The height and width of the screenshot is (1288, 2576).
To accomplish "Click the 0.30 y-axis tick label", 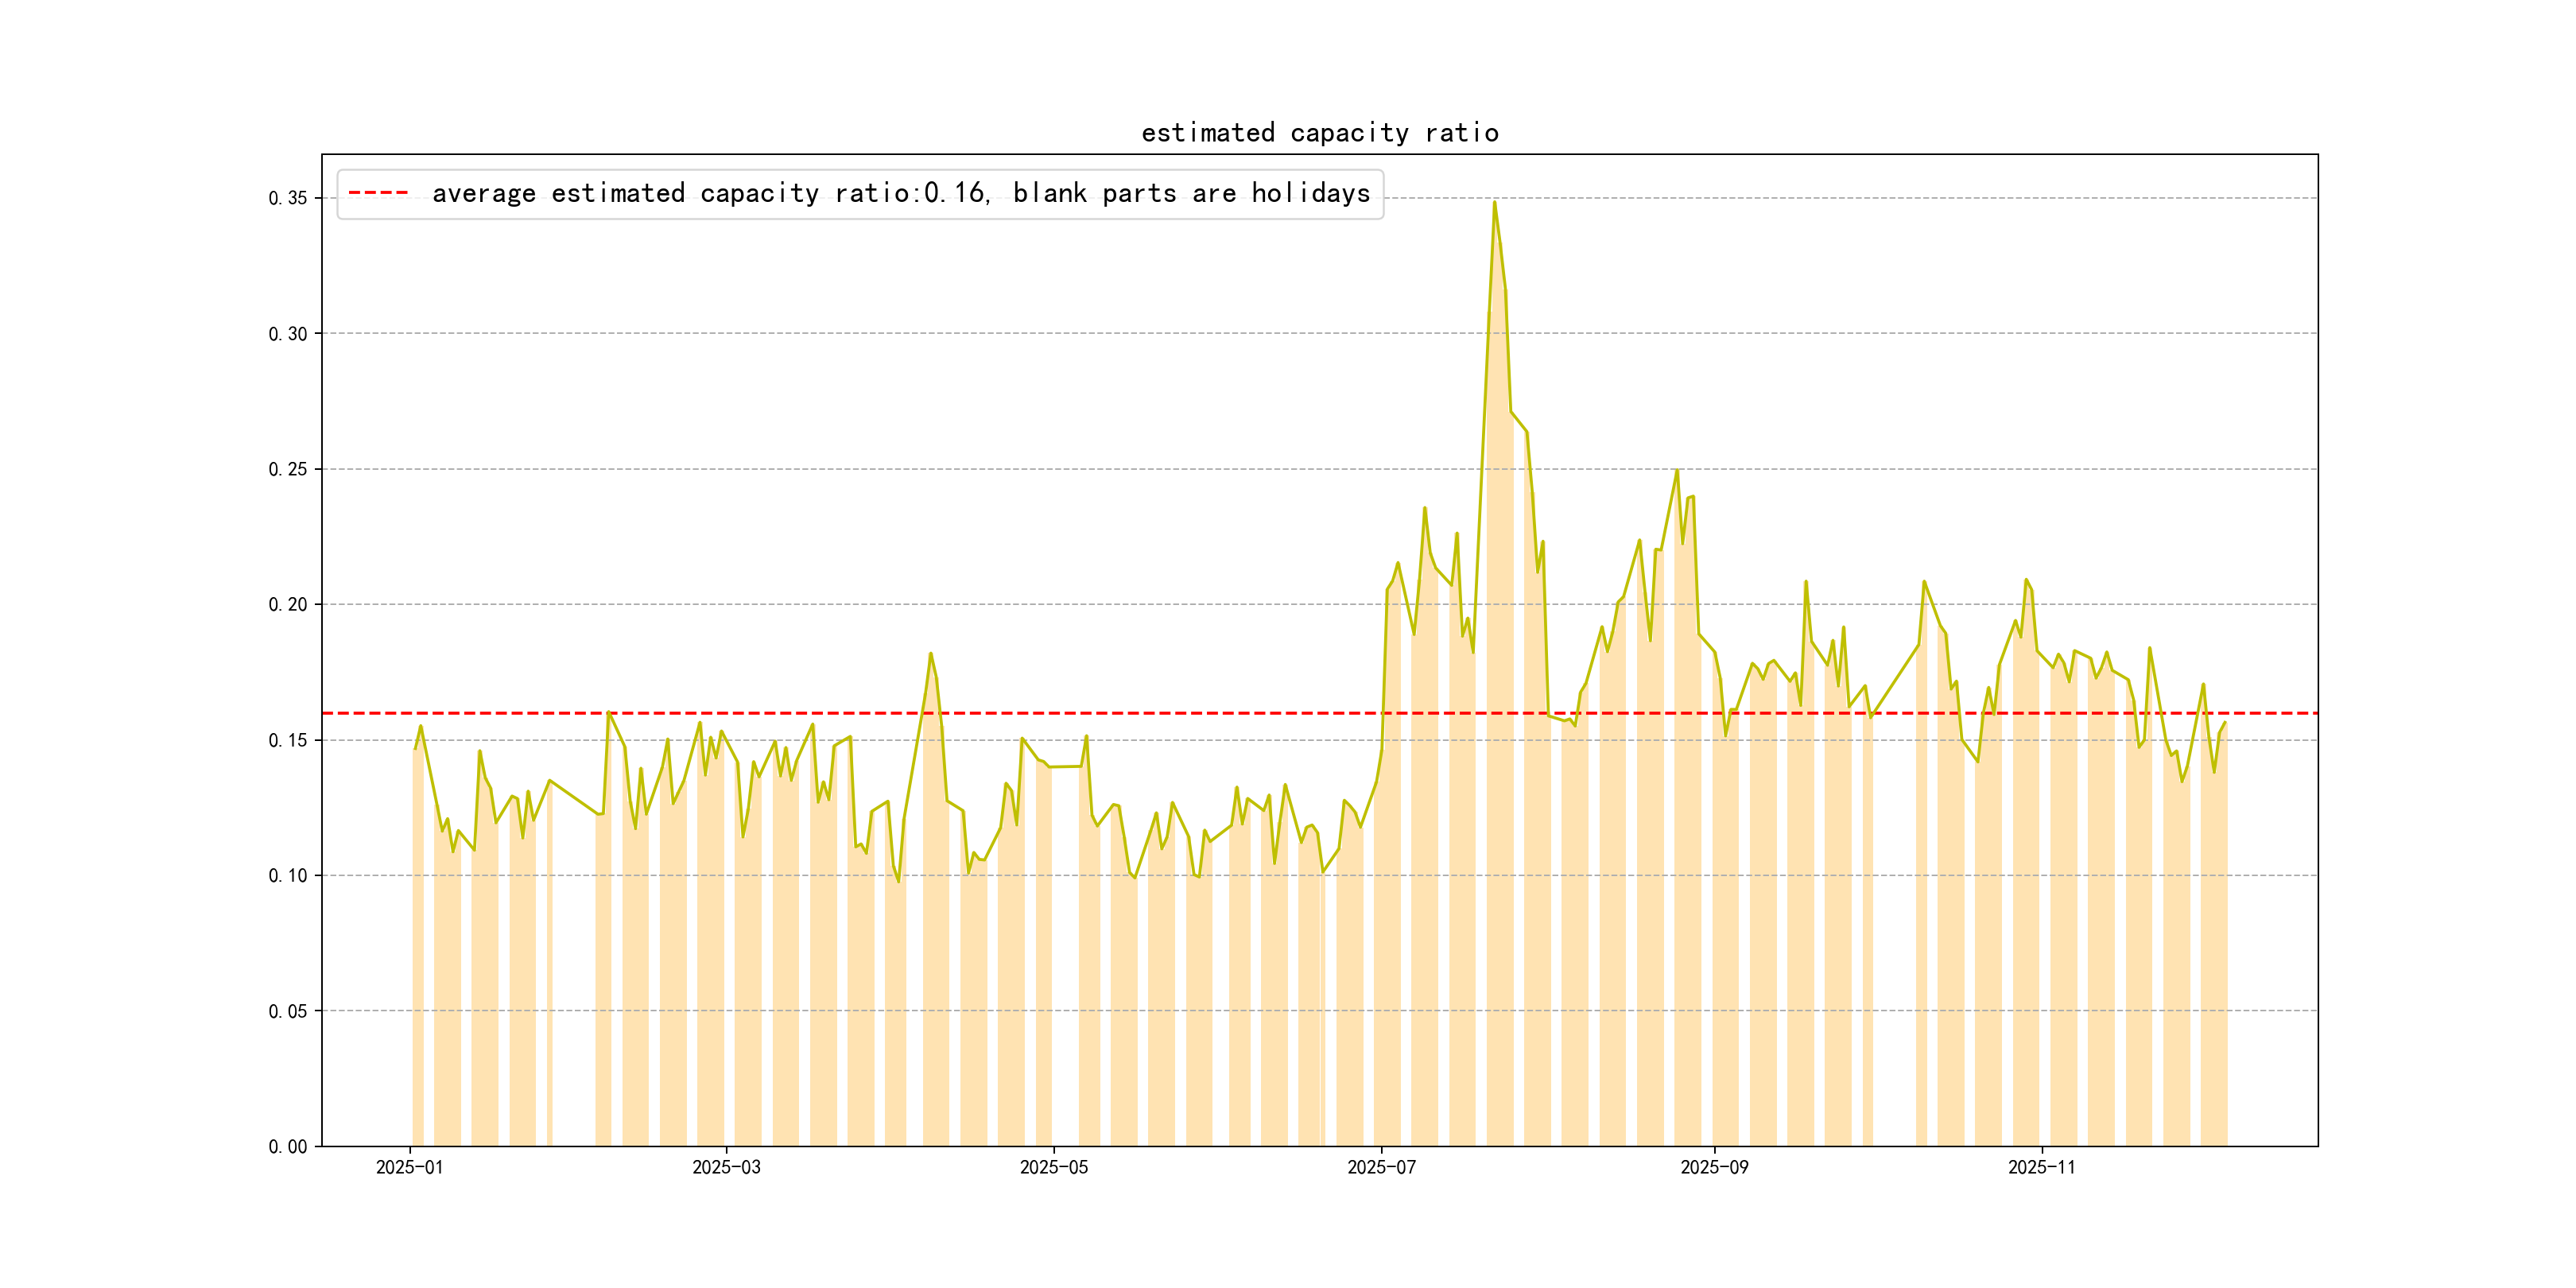I will coord(288,334).
